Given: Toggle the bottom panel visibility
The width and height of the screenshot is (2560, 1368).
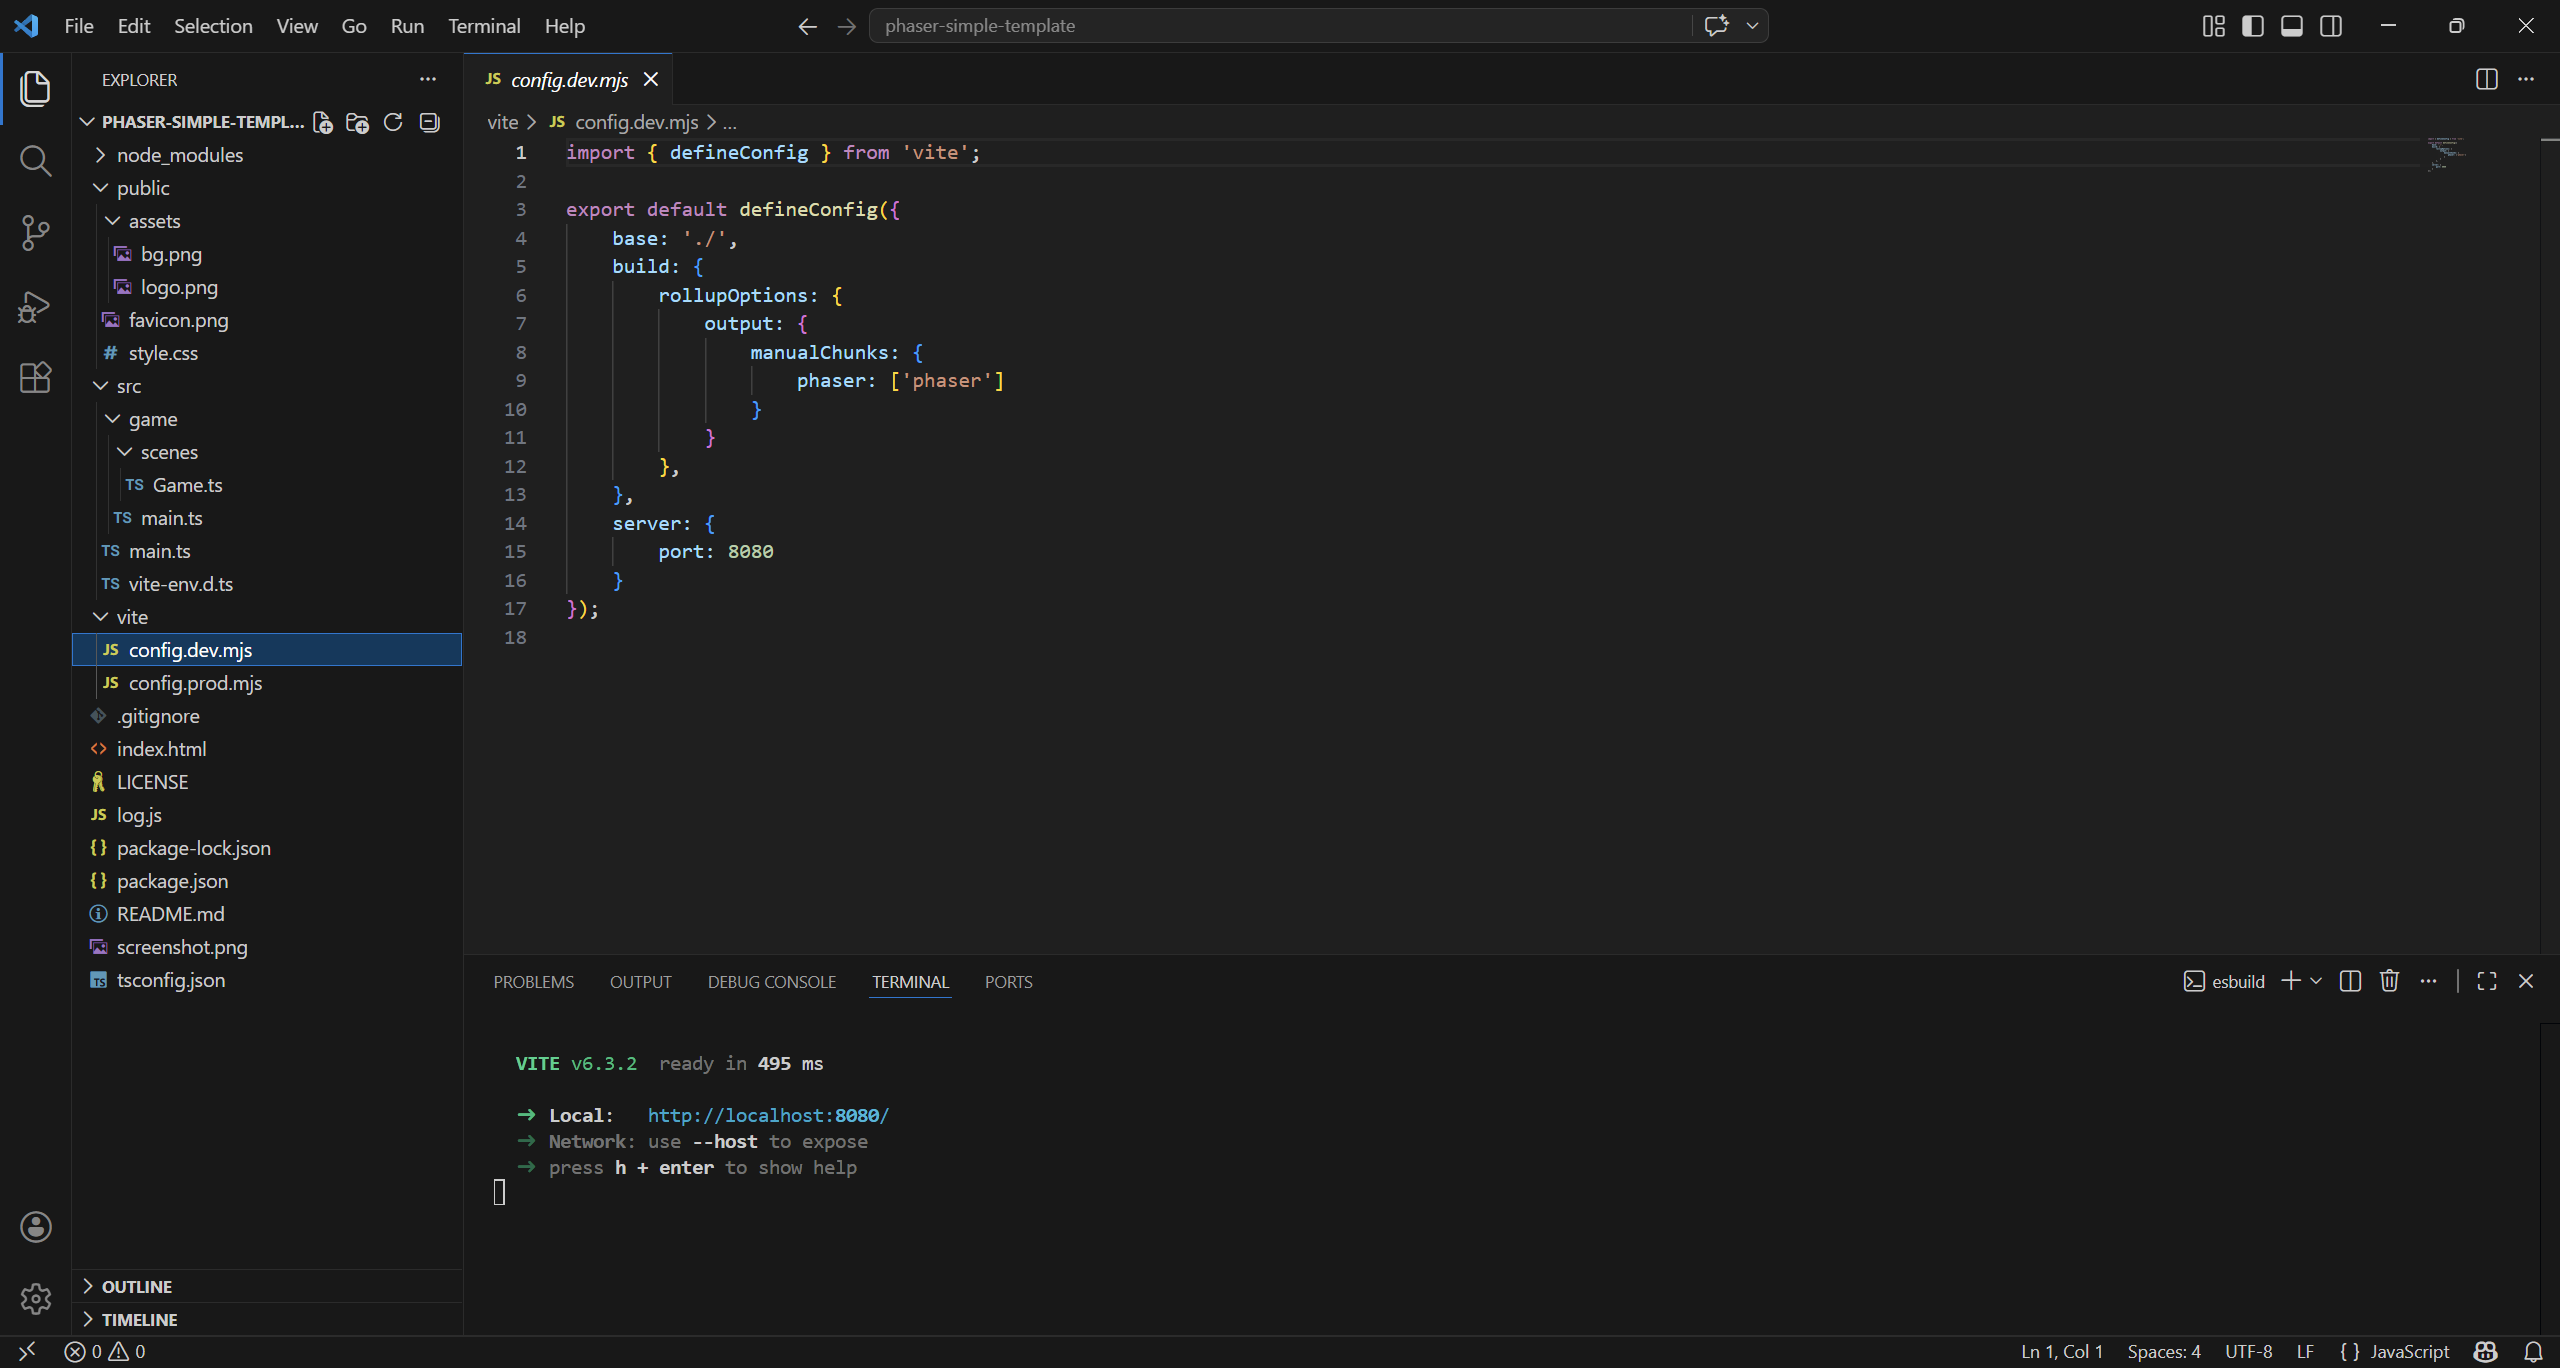Looking at the screenshot, I should coord(2291,26).
